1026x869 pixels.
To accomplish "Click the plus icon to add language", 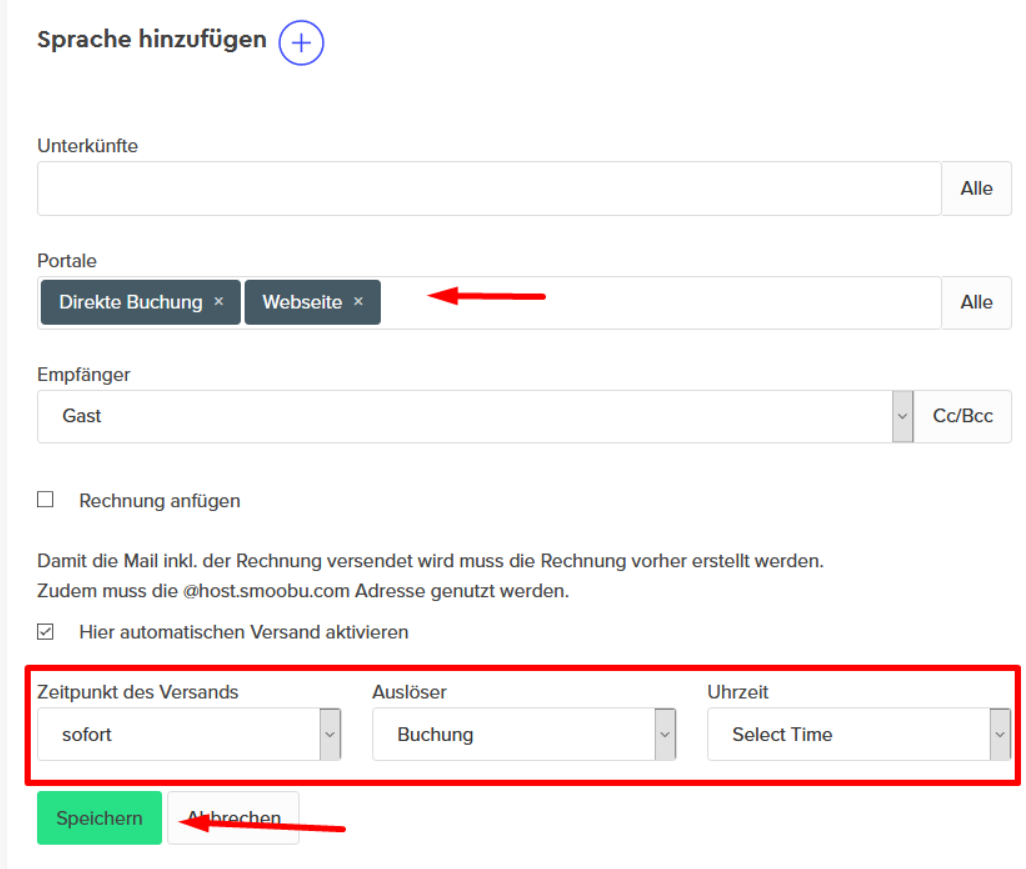I will click(301, 43).
